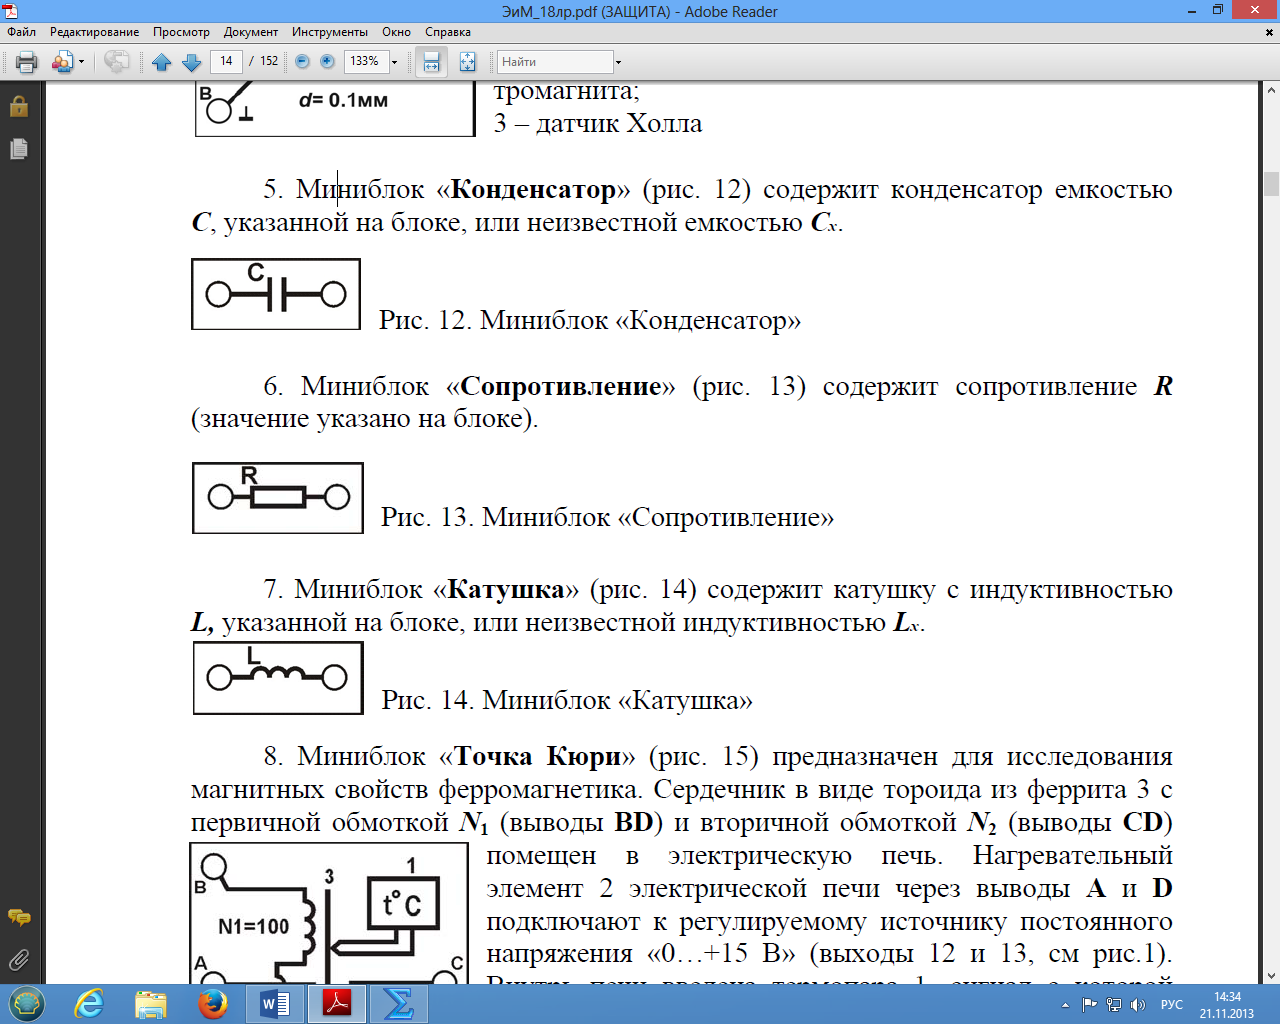Screen dimensions: 1280x1024
Task: Click the network tray icon
Action: 1113,1005
